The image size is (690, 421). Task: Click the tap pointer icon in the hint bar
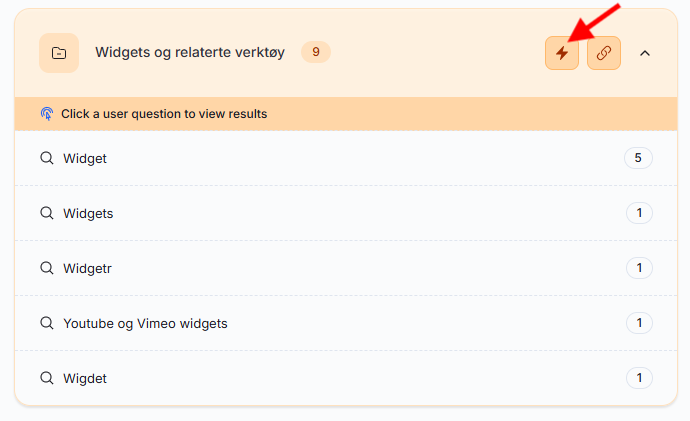point(47,114)
